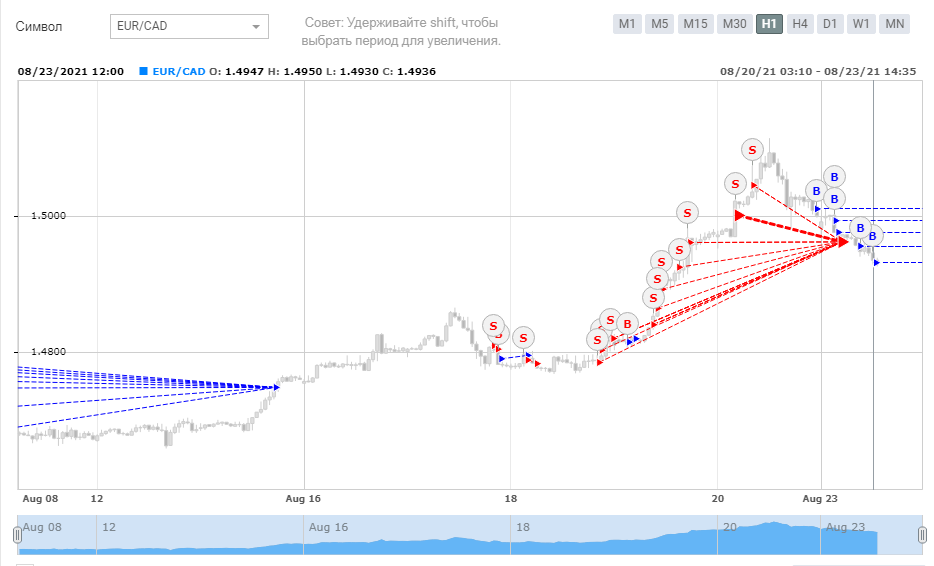Click the Символ label

click(x=39, y=27)
